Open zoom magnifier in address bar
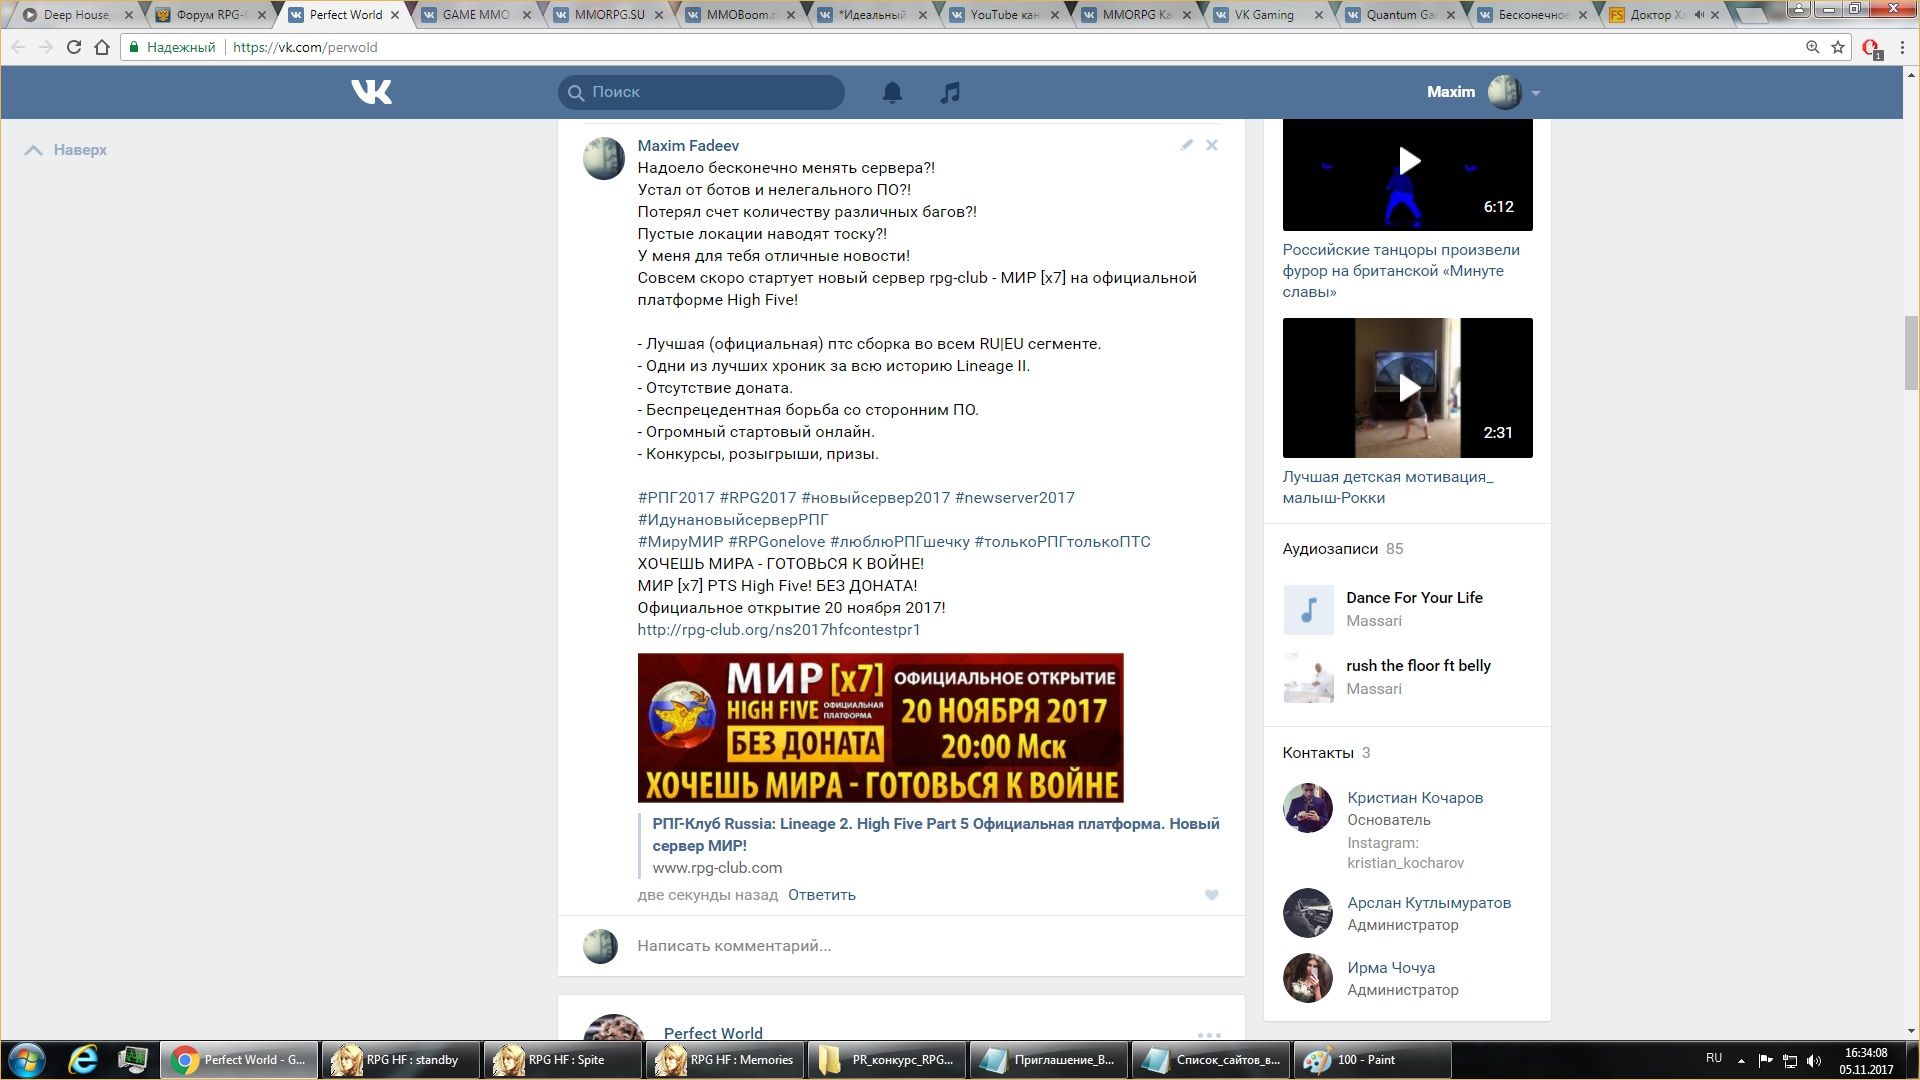This screenshot has height=1080, width=1920. [1812, 47]
